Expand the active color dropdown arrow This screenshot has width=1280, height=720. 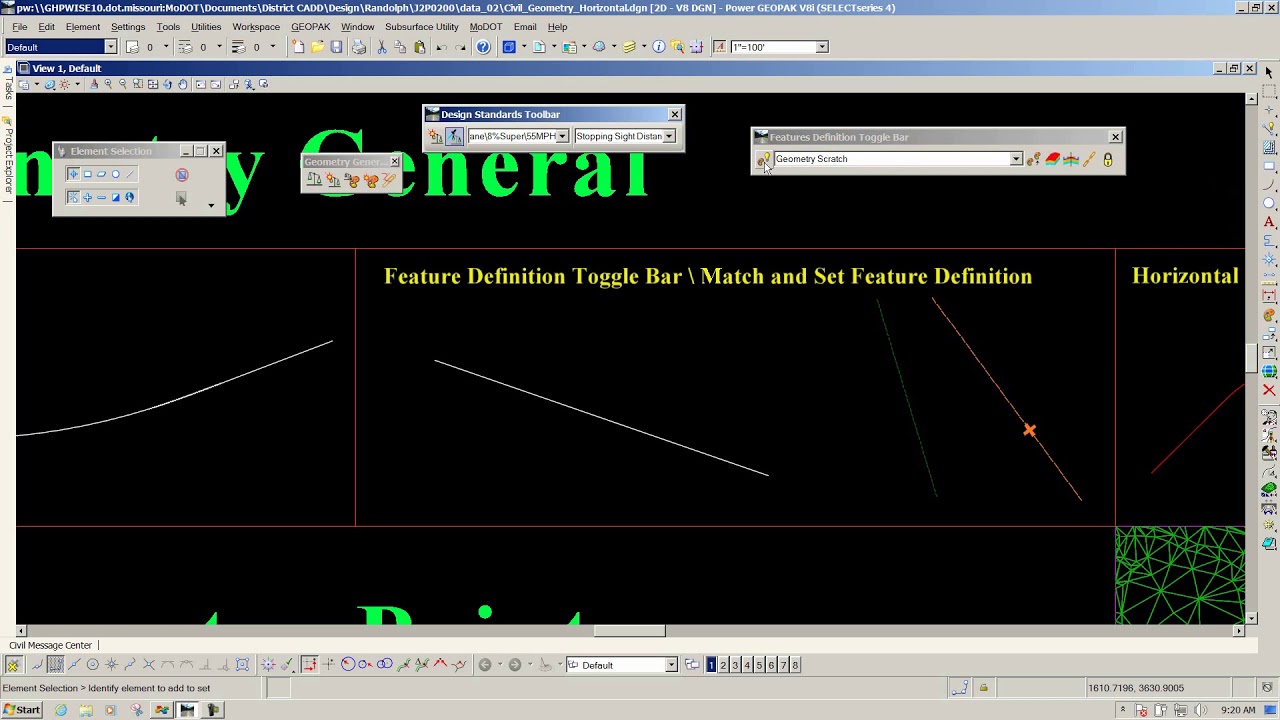point(166,47)
